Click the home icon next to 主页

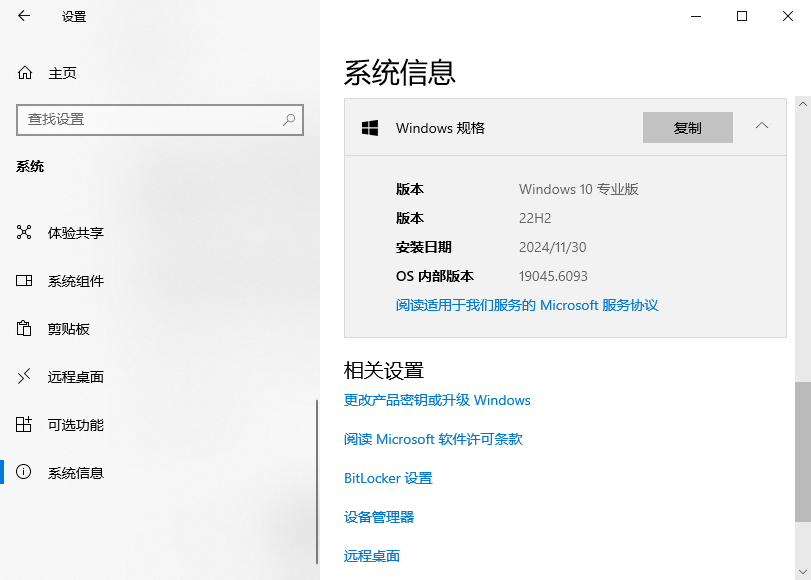point(22,72)
